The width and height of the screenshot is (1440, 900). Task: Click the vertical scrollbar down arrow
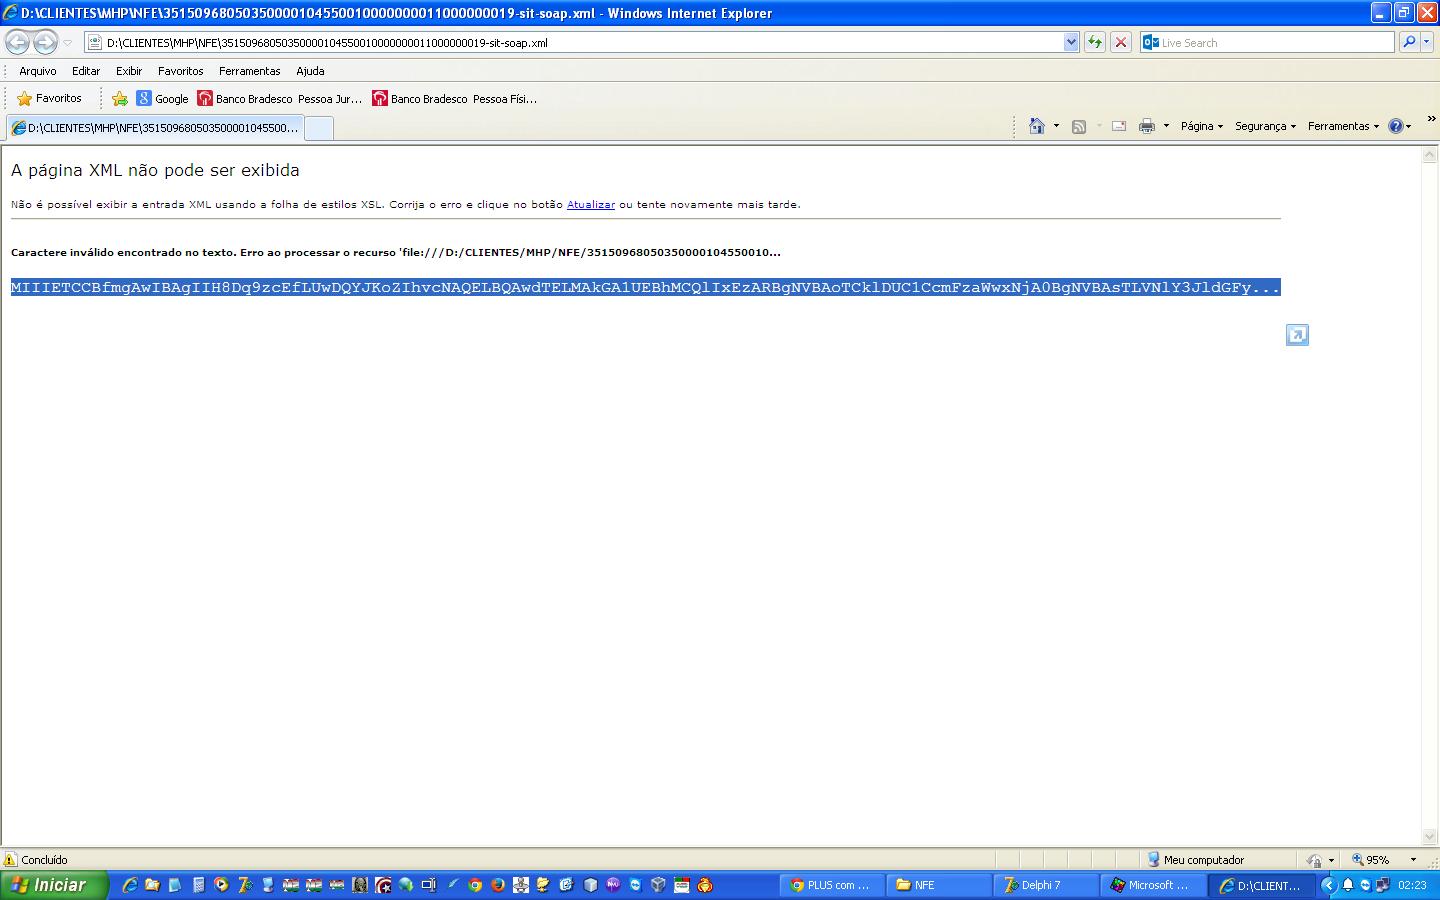point(1430,837)
